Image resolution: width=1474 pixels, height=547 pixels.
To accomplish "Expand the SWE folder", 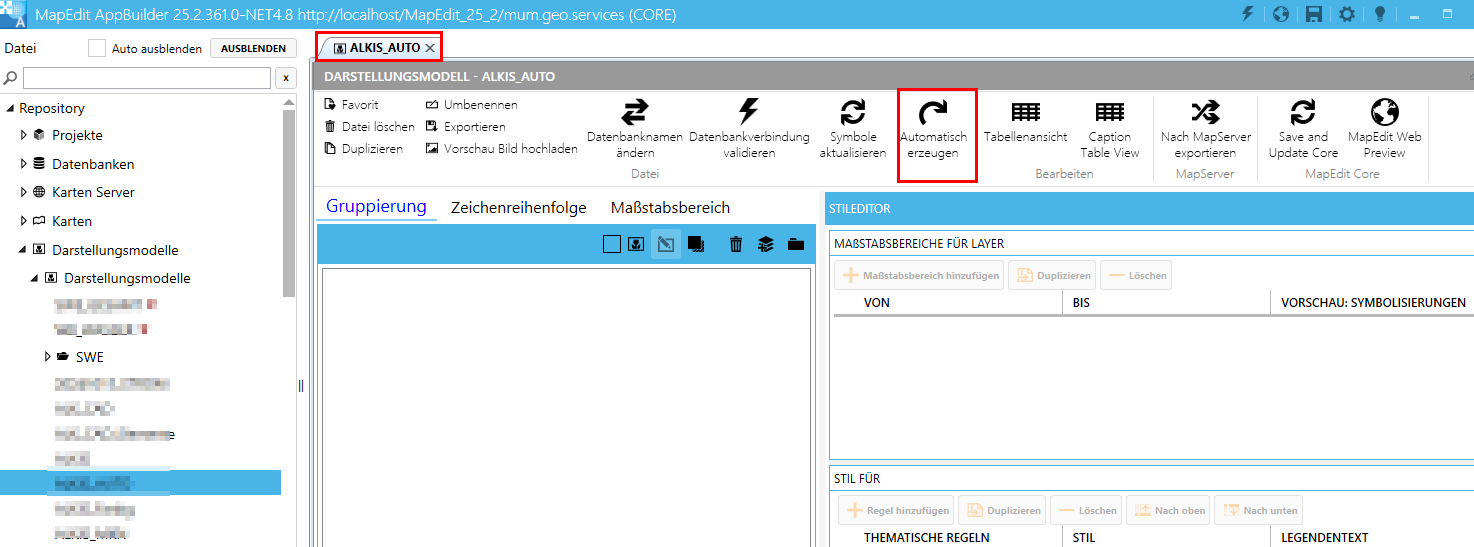I will click(x=48, y=357).
